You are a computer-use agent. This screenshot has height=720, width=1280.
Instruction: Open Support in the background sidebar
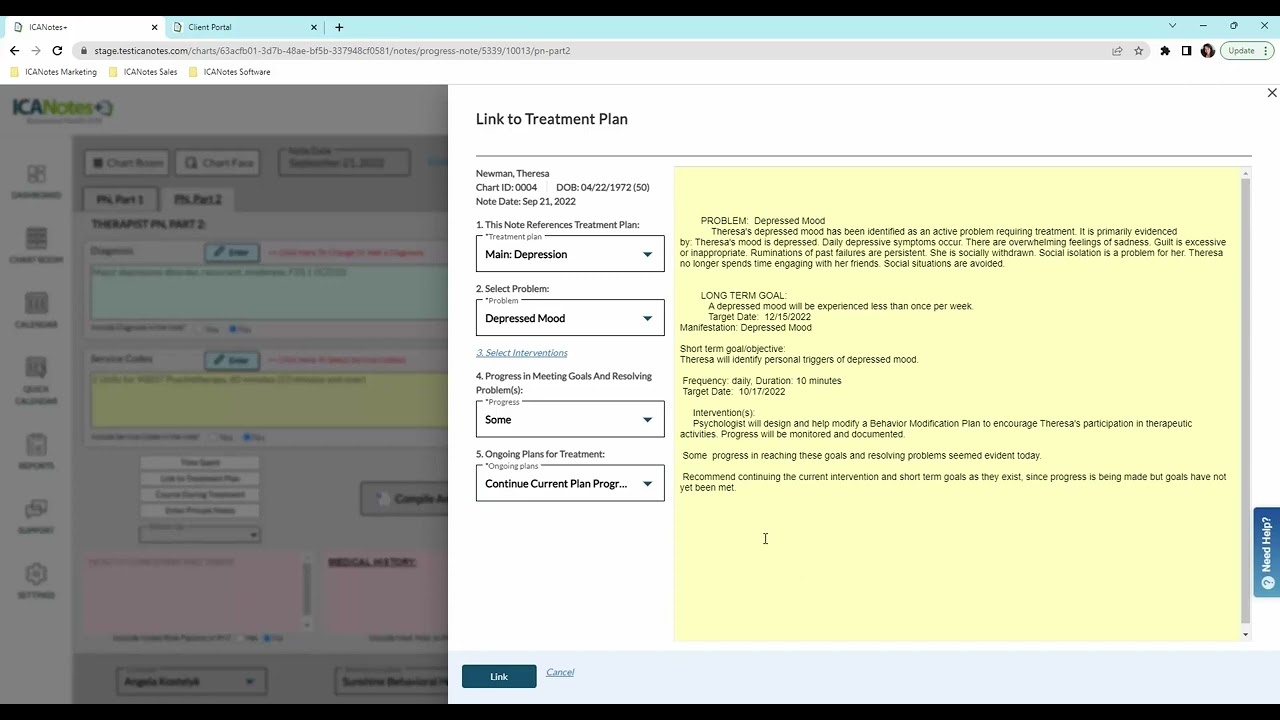pyautogui.click(x=36, y=517)
